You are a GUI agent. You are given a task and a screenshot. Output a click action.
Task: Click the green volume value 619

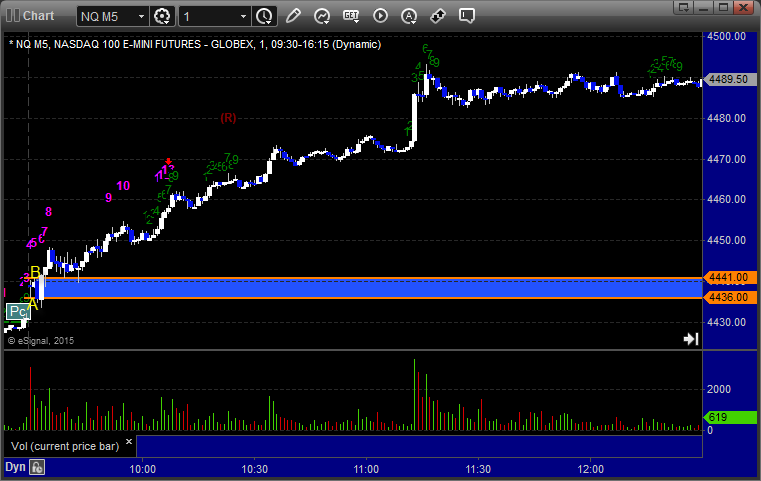tap(730, 417)
